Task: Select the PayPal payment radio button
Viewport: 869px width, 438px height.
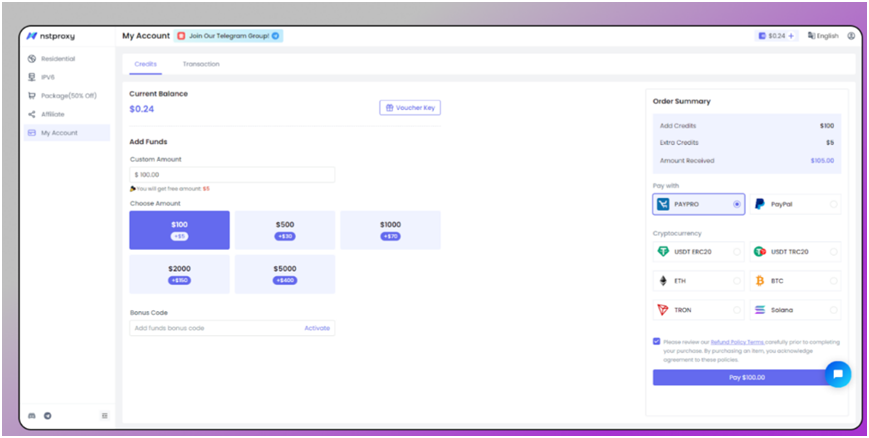Action: coord(833,204)
